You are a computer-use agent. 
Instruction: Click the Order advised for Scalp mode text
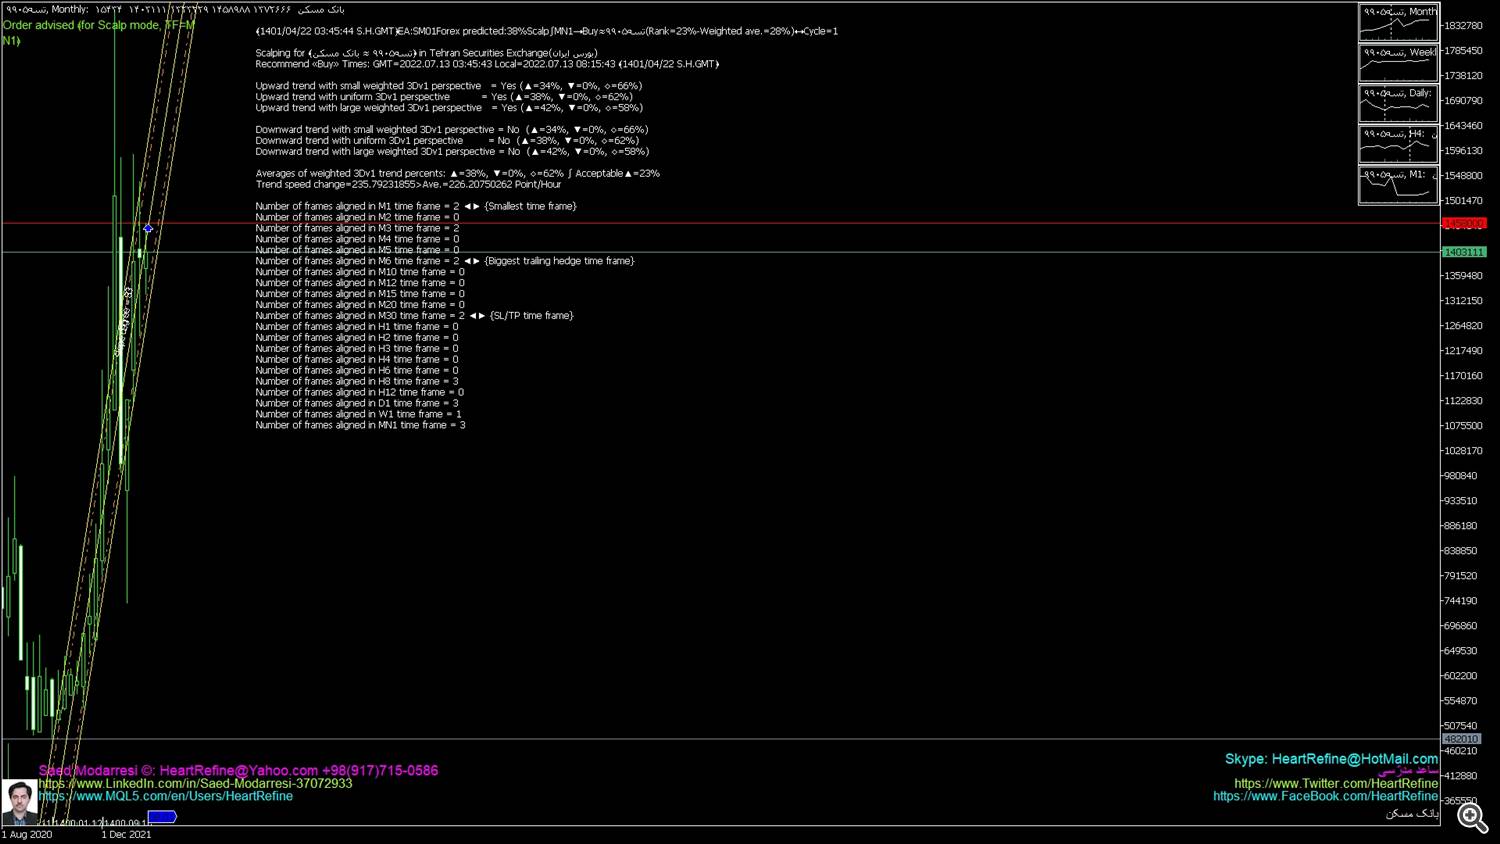tap(98, 32)
